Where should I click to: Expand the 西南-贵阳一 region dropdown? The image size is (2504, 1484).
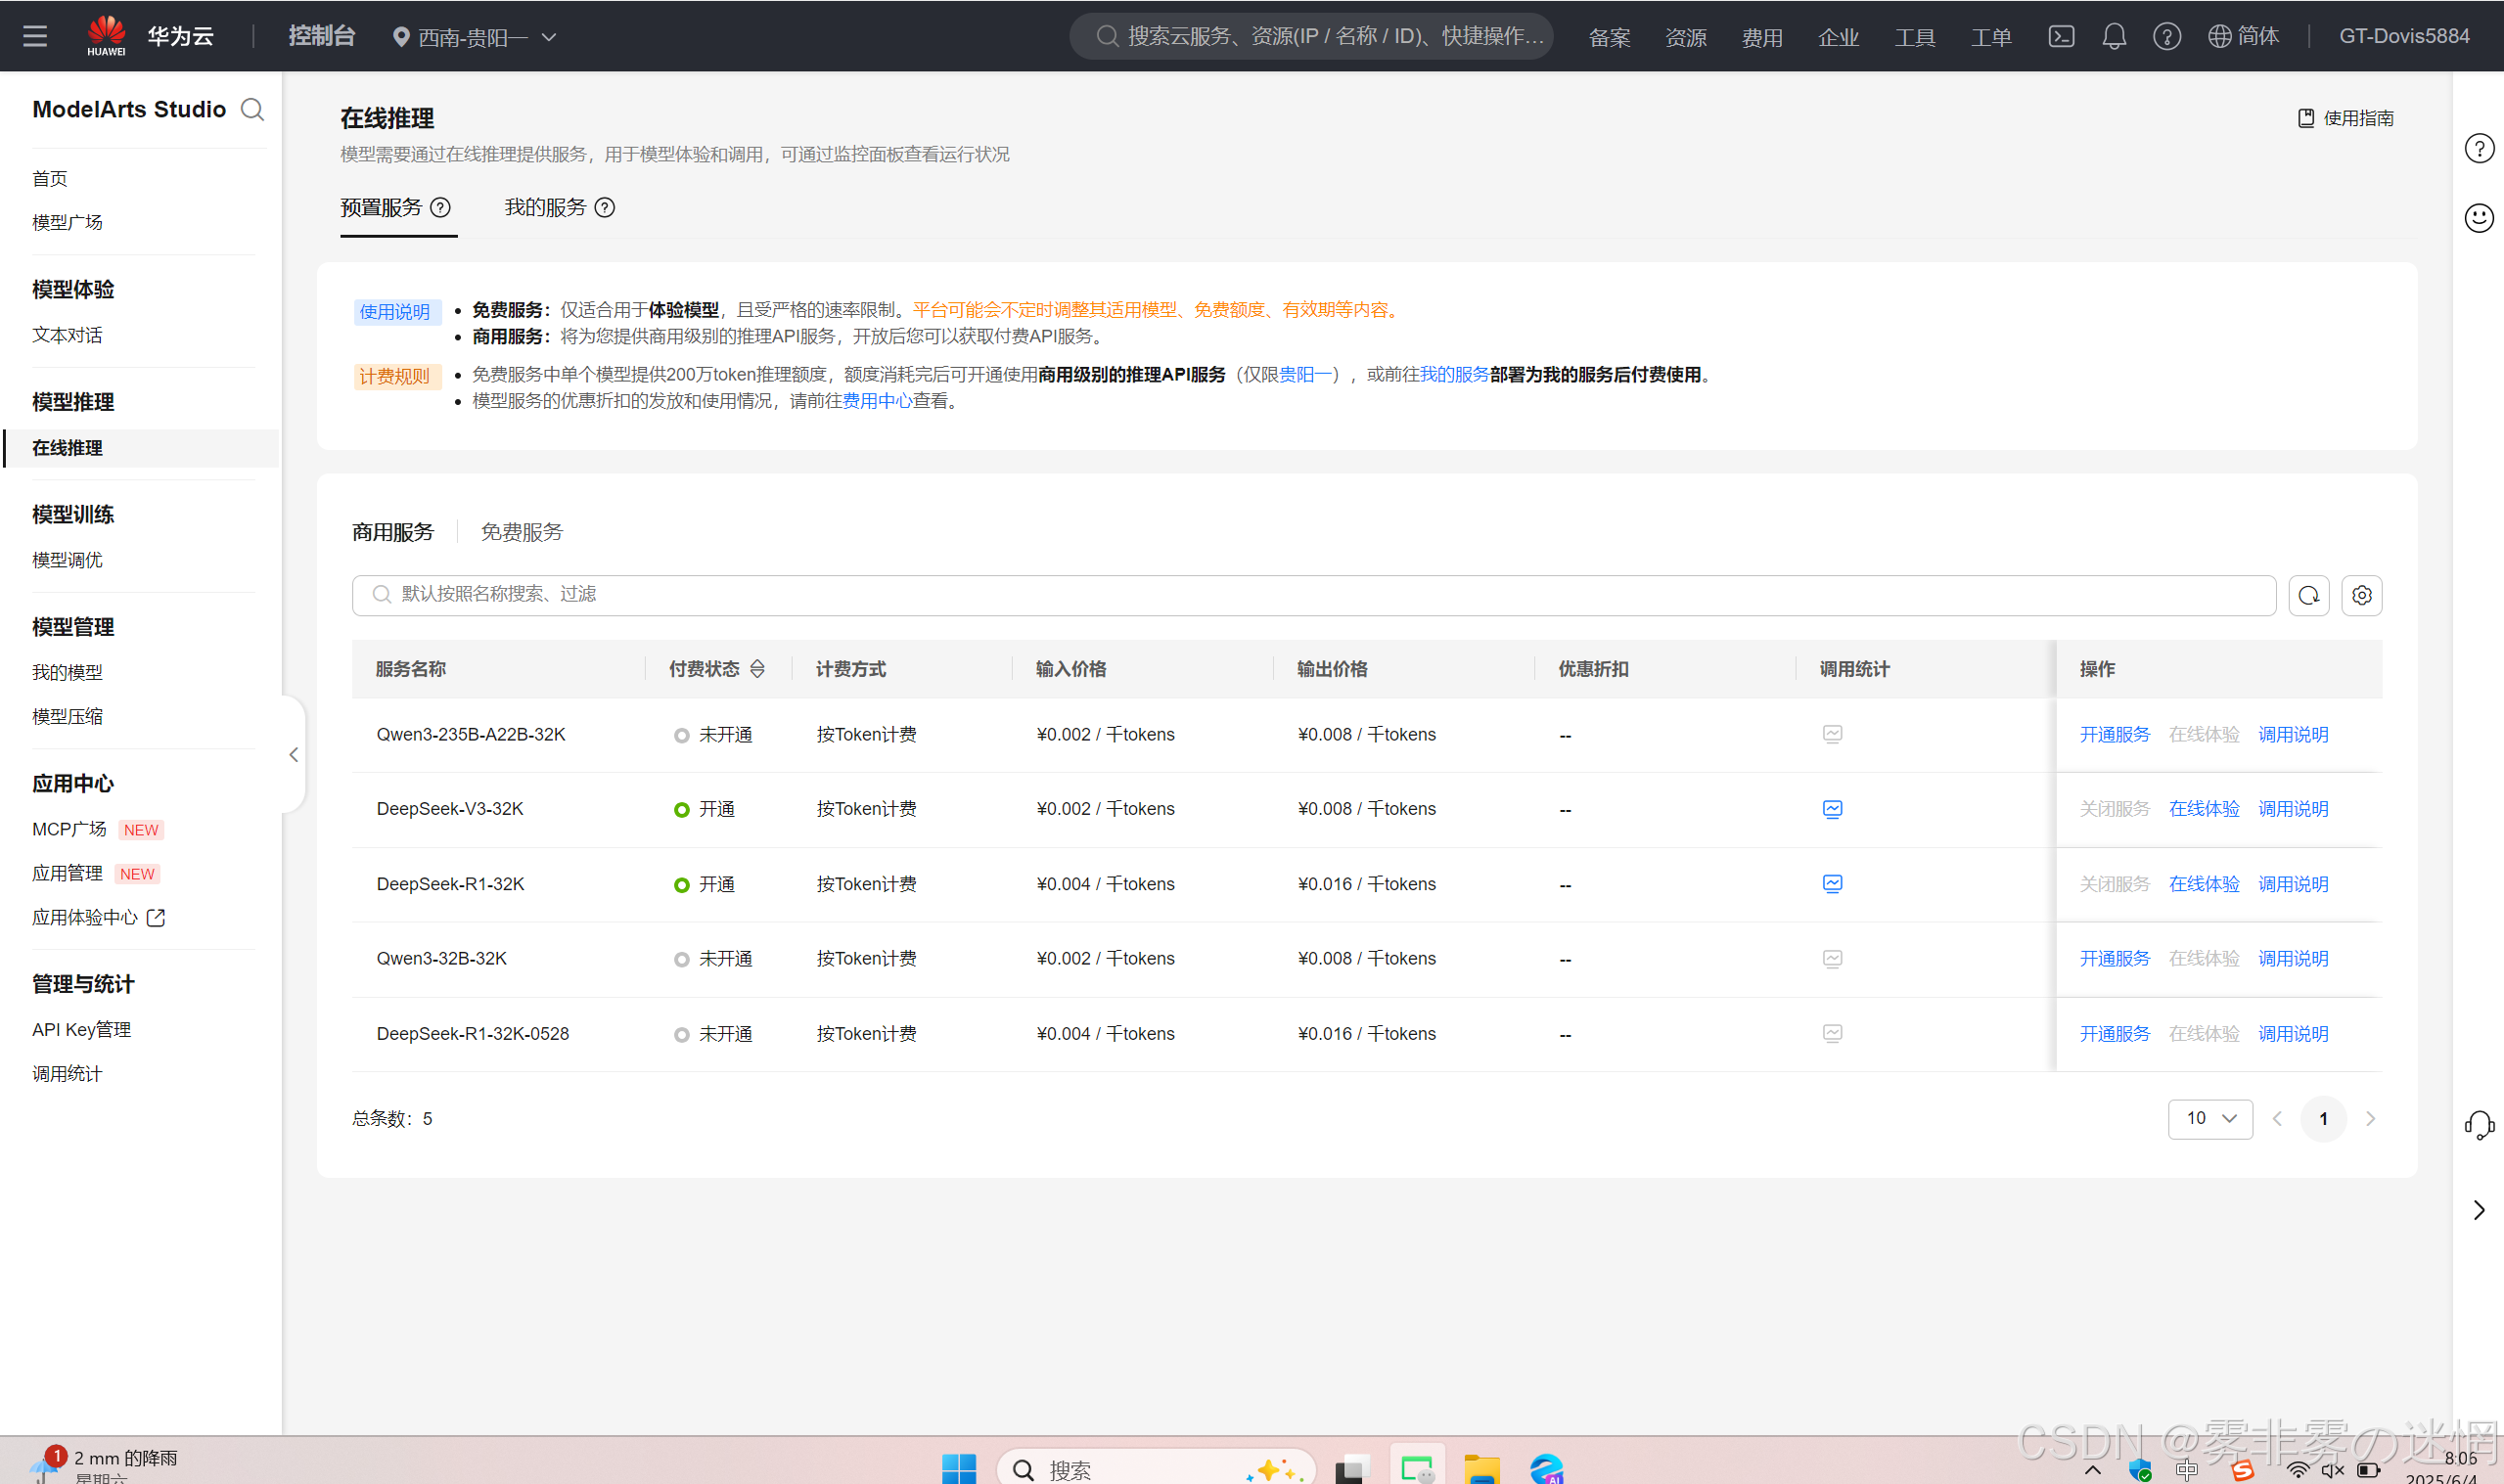tap(475, 38)
